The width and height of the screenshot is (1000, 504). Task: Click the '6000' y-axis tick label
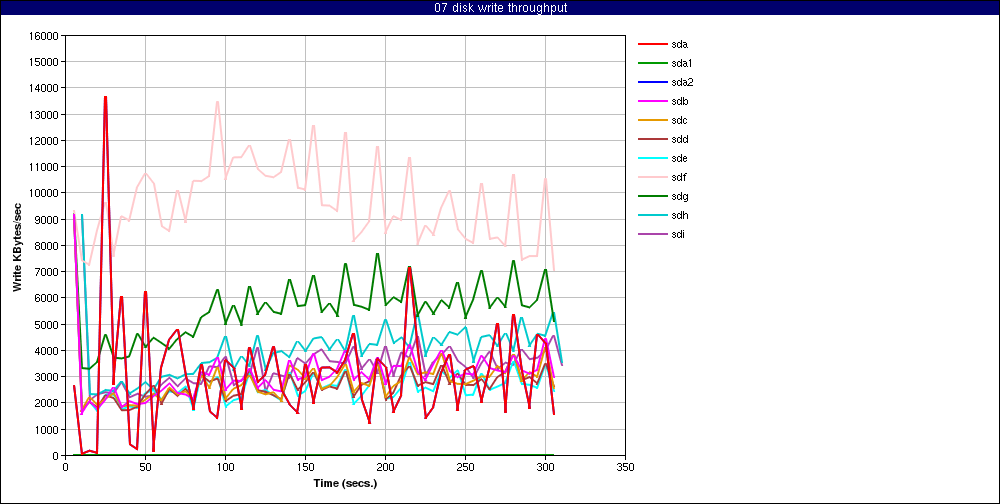pos(47,298)
